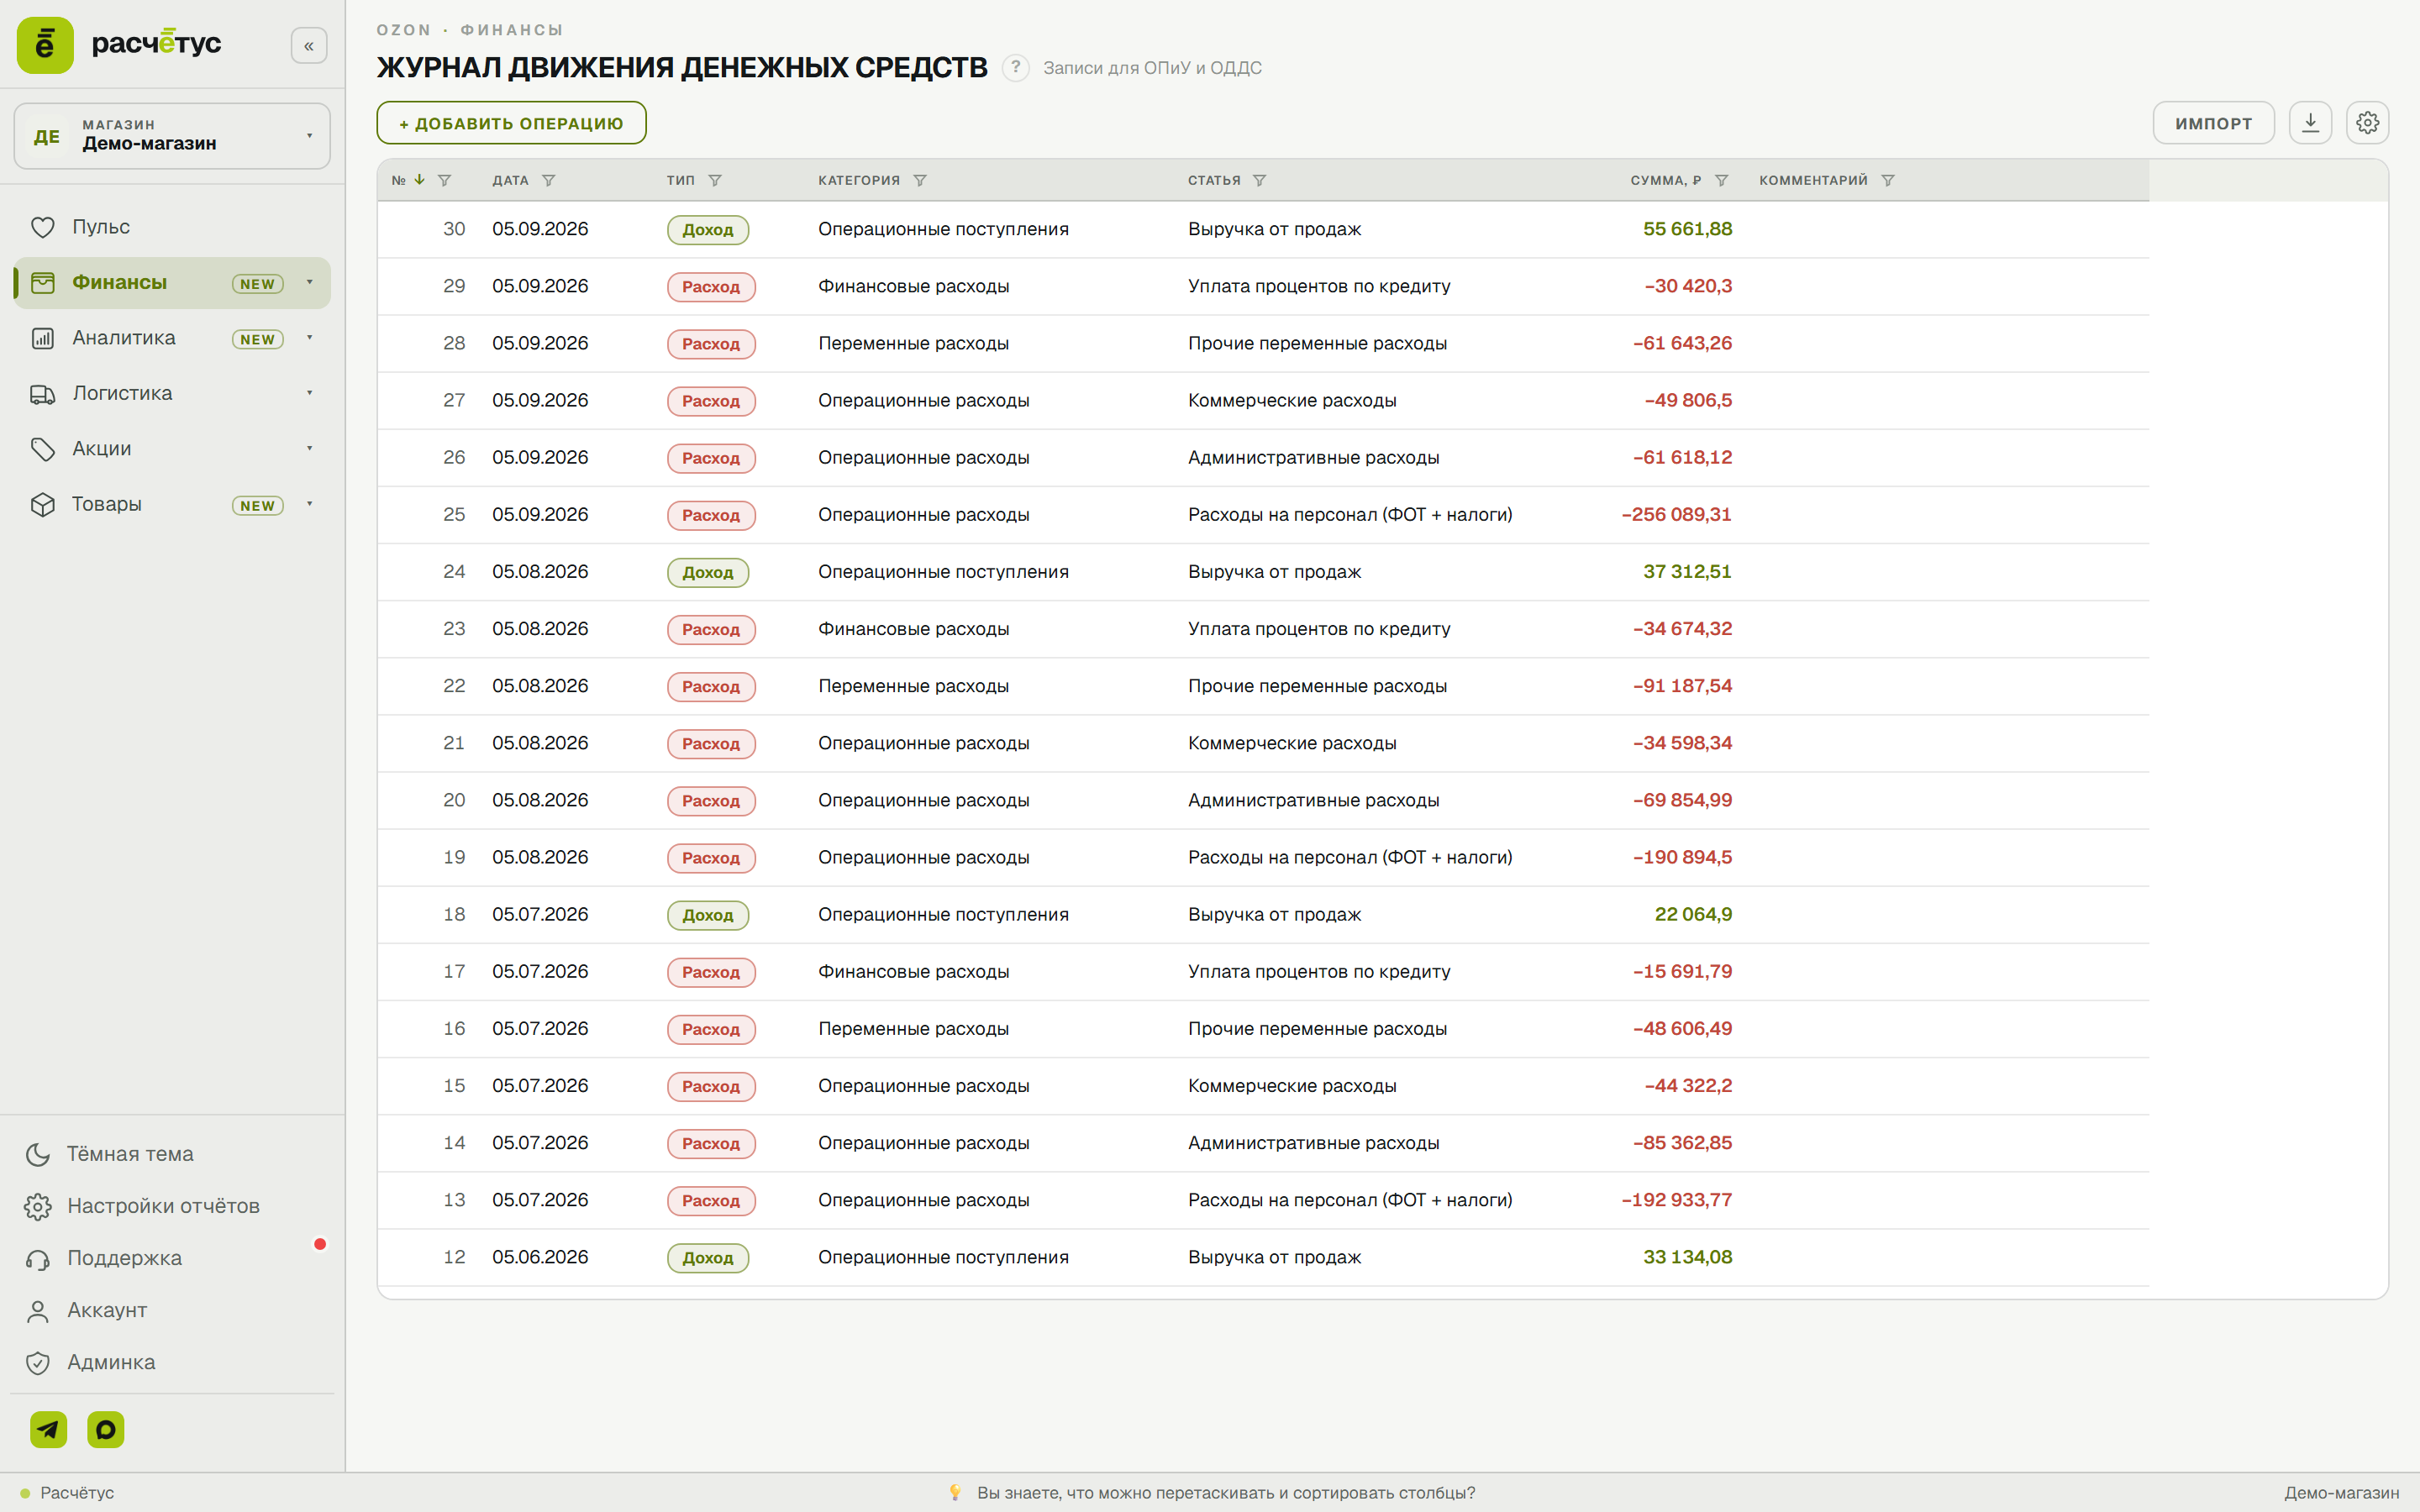Image resolution: width=2420 pixels, height=1512 pixels.
Task: Open table settings gear icon
Action: click(2367, 123)
